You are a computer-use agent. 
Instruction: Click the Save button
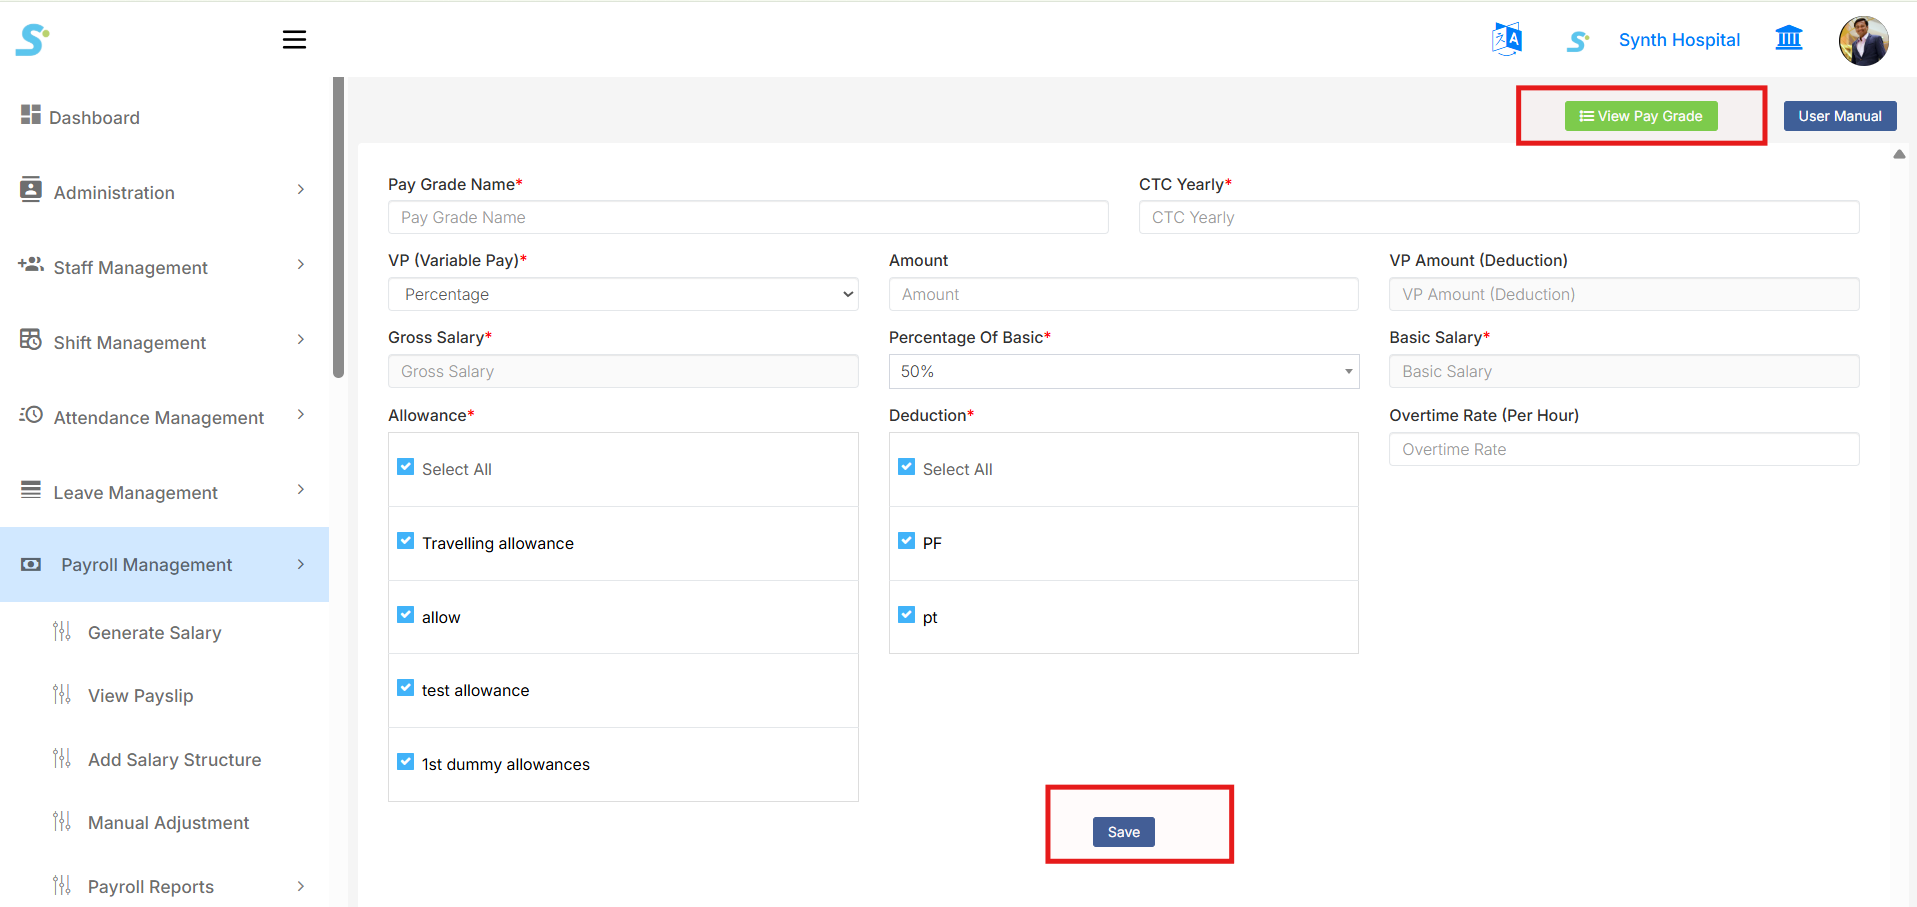(x=1124, y=832)
